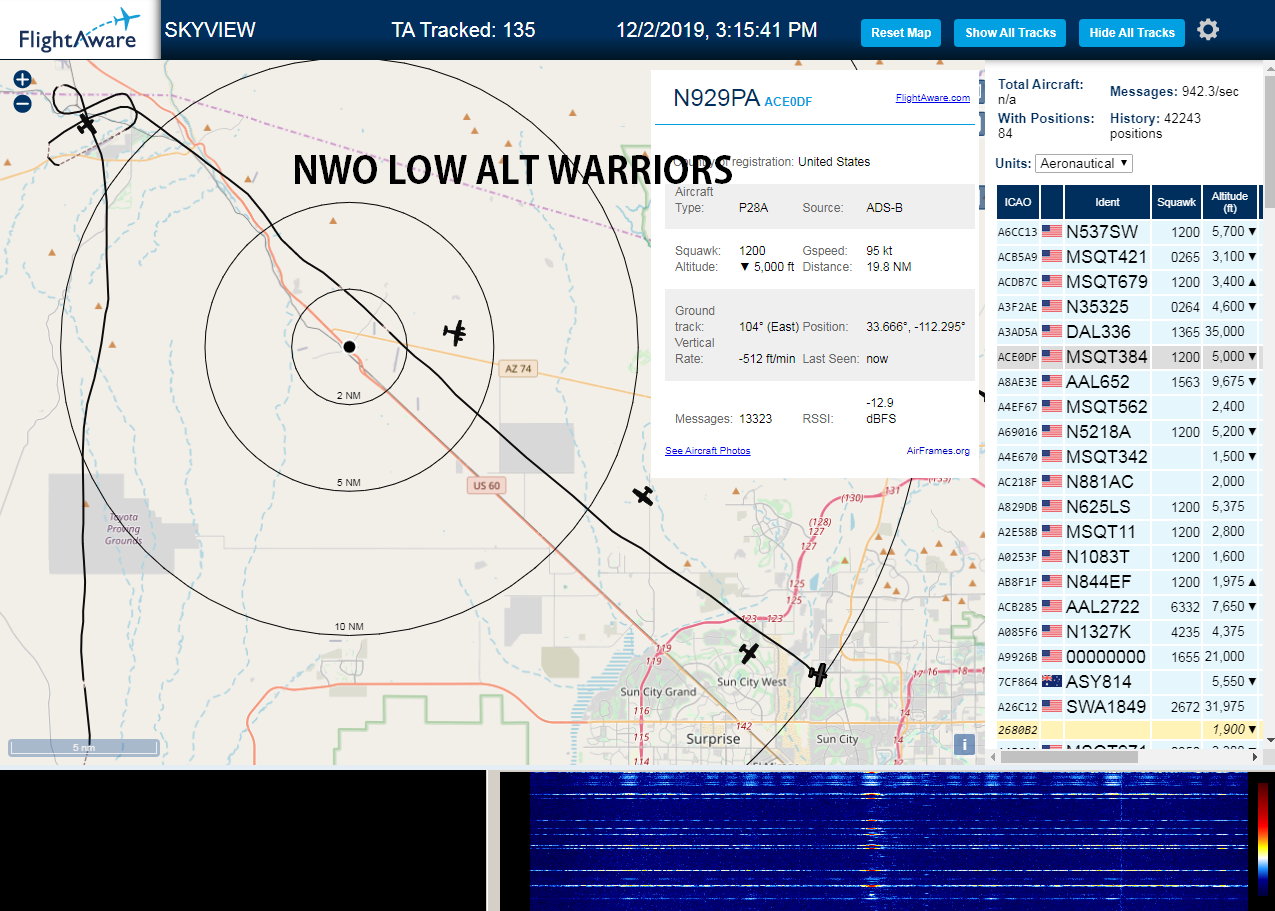
Task: Show all aircraft tracks
Action: coord(1010,32)
